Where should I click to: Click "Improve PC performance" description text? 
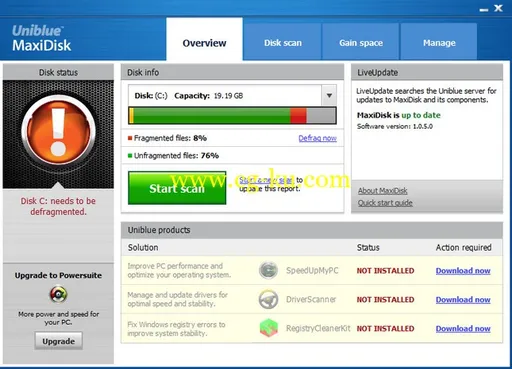[x=179, y=270]
